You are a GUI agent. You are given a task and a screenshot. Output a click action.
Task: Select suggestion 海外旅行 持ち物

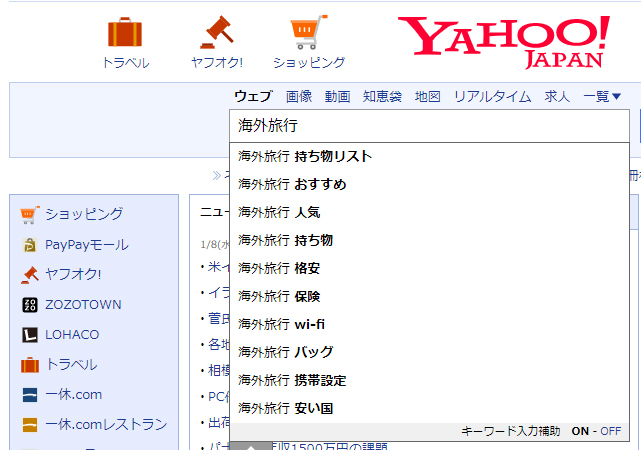[x=429, y=240]
